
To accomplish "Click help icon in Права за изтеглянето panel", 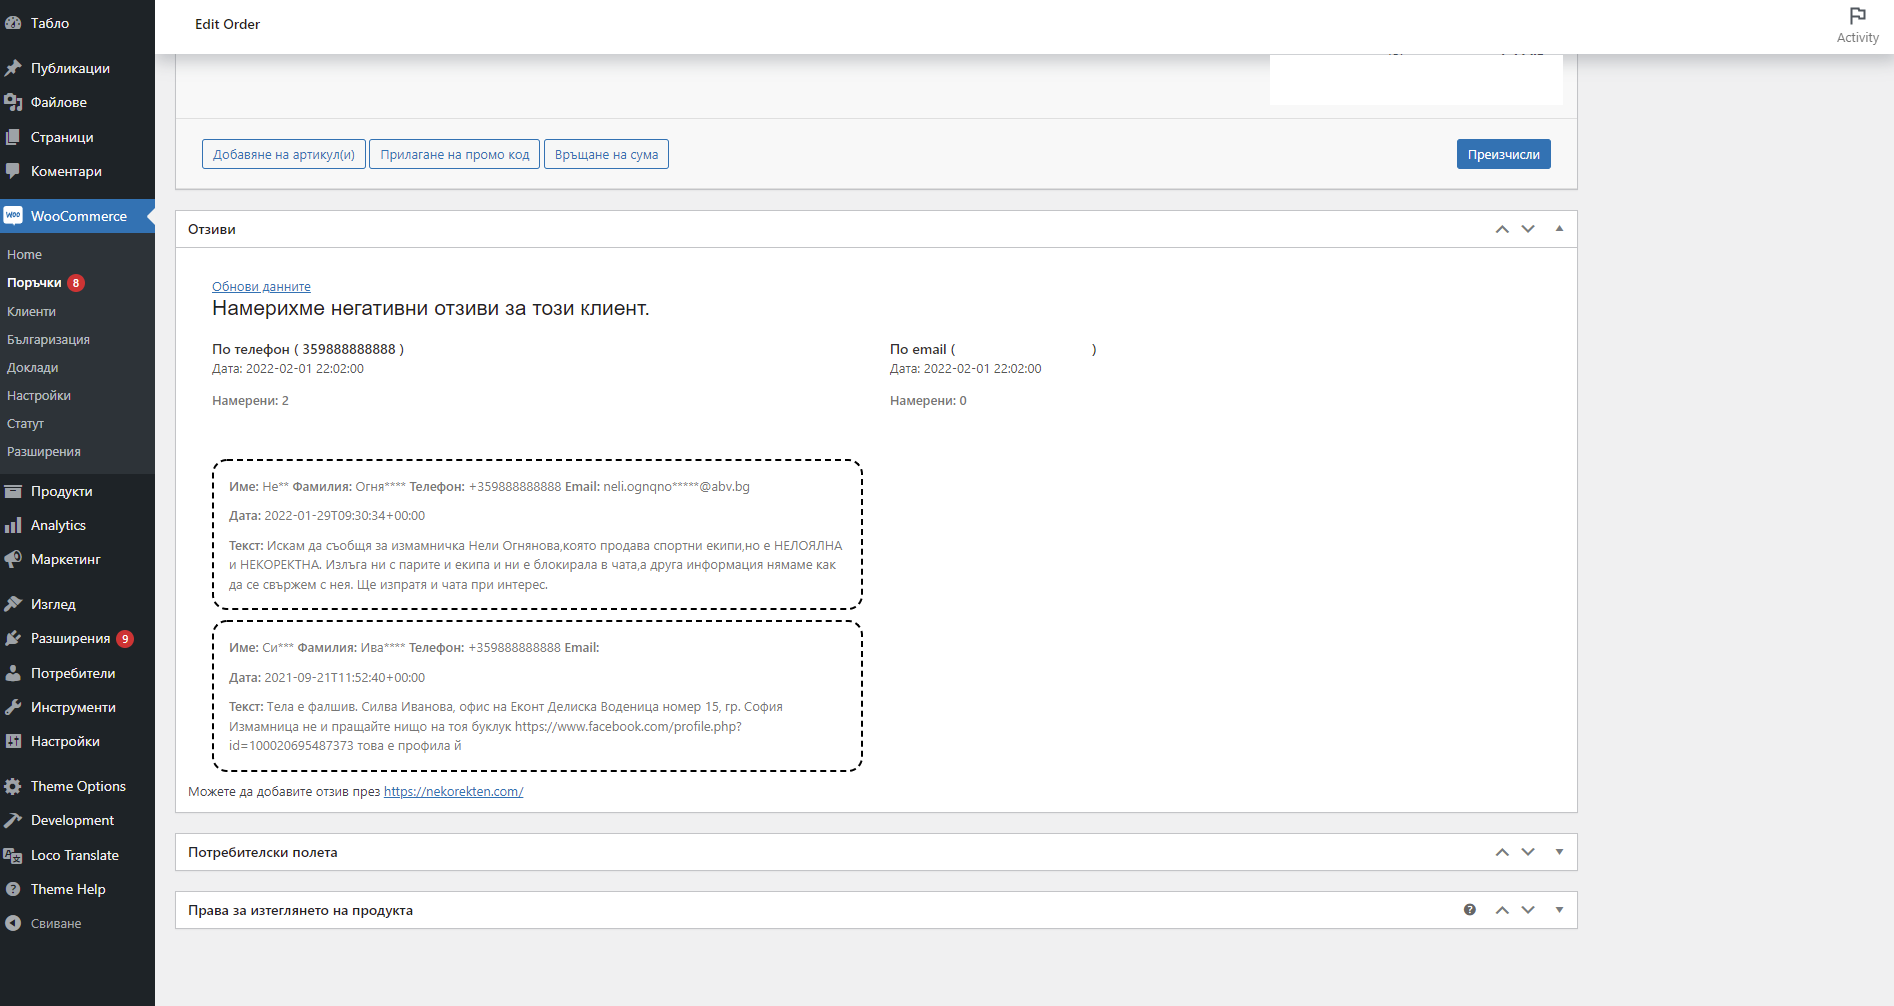I will (1470, 910).
